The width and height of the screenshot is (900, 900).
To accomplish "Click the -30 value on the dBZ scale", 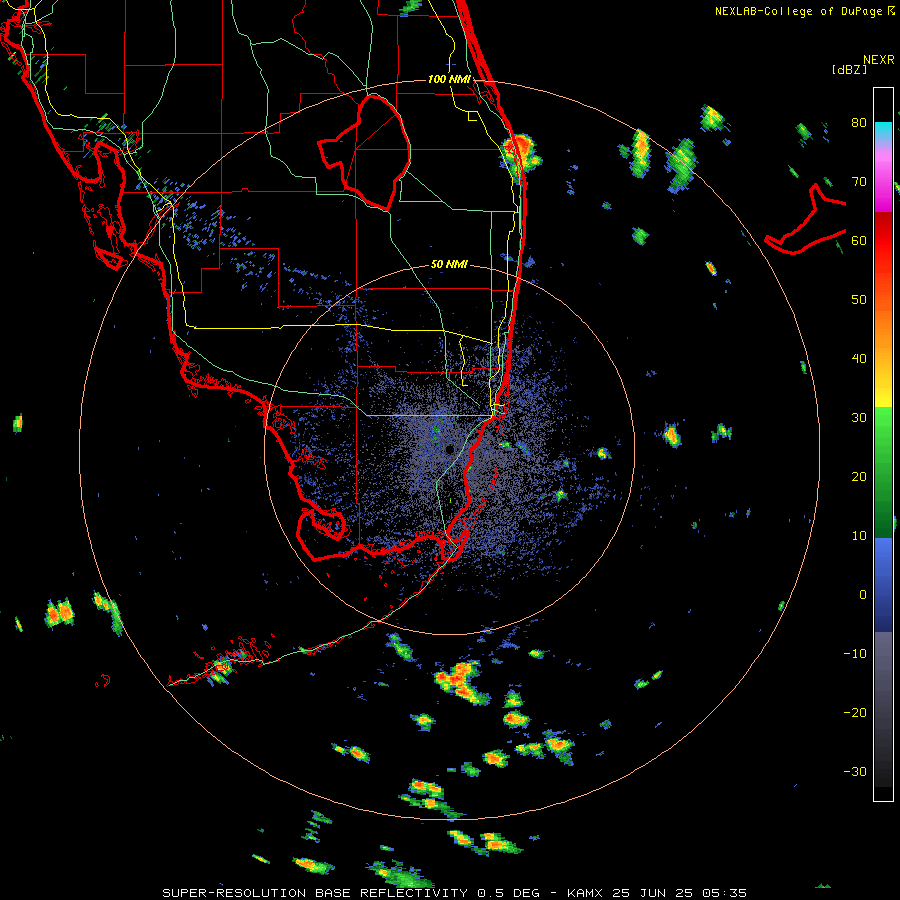I will tap(855, 771).
